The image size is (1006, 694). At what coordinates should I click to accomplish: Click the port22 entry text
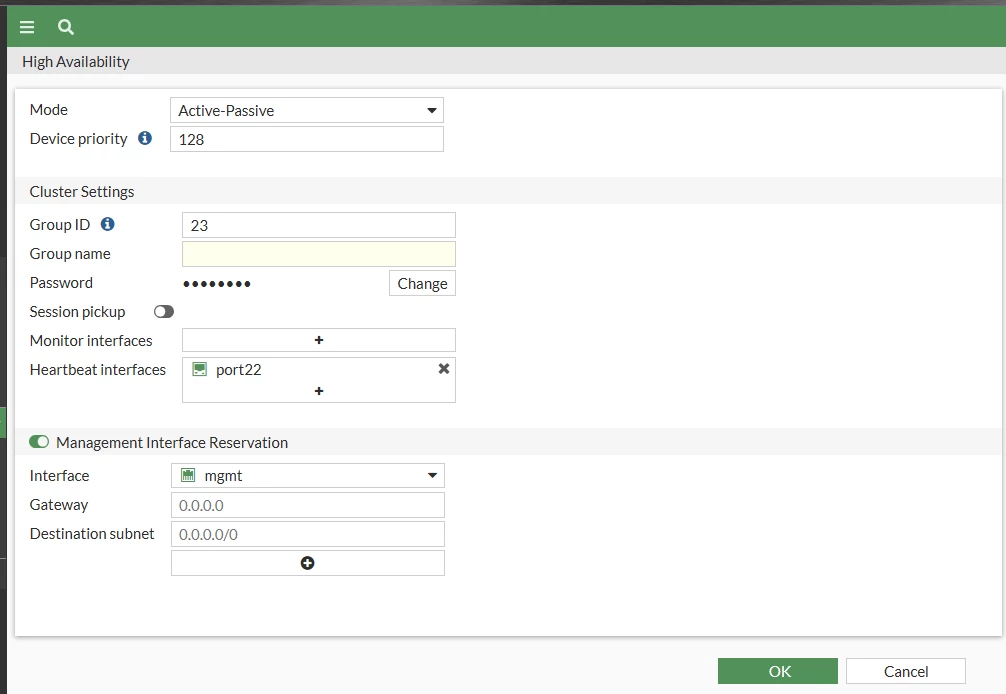coord(239,370)
